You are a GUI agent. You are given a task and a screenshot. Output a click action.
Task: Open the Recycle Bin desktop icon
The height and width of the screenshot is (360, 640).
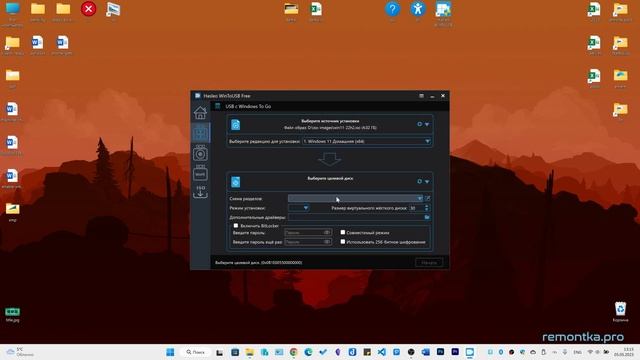click(x=620, y=312)
